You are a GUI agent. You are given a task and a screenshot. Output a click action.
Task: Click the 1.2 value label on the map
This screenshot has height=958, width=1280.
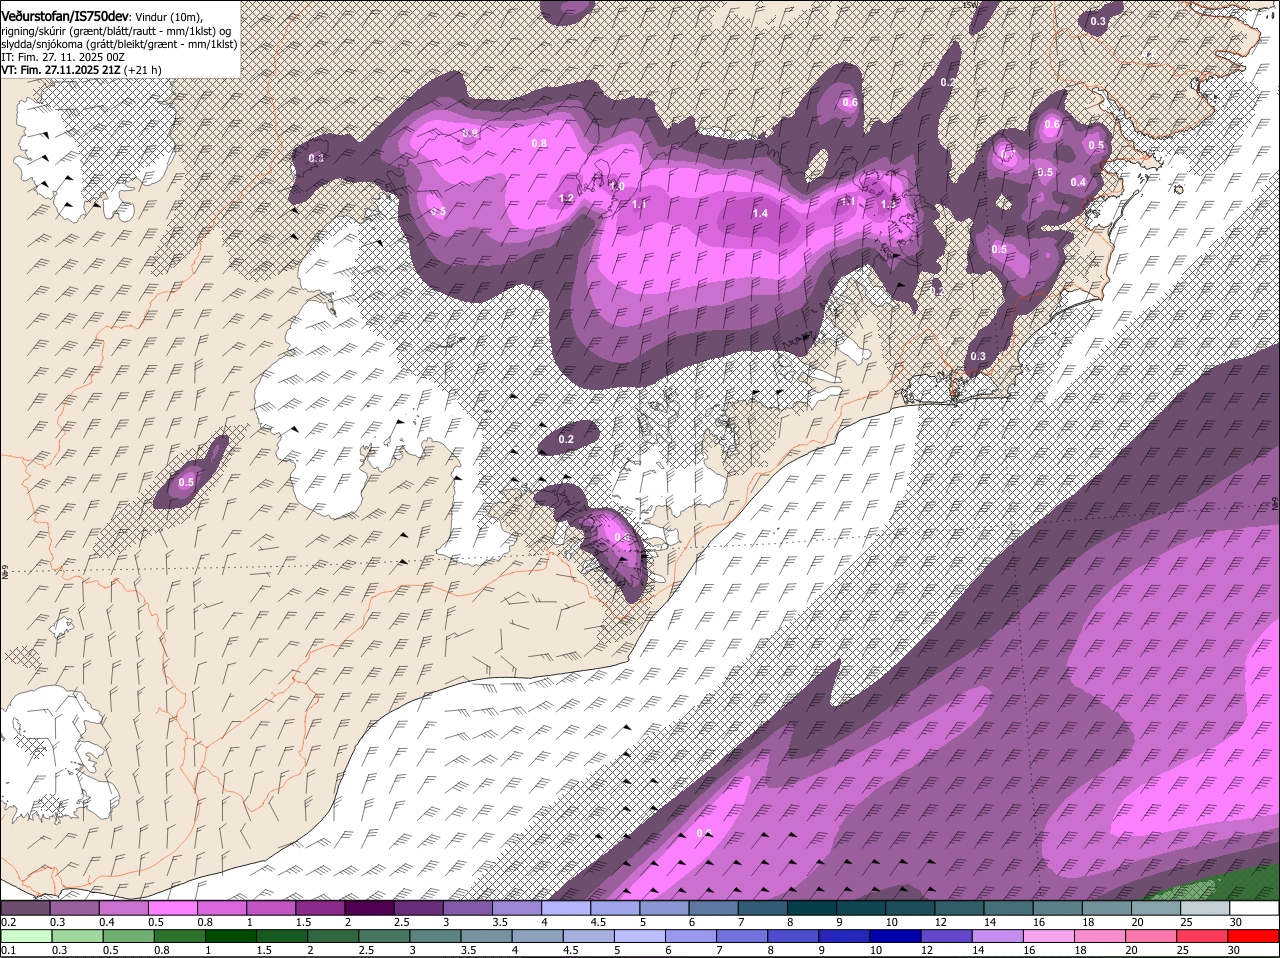click(566, 198)
